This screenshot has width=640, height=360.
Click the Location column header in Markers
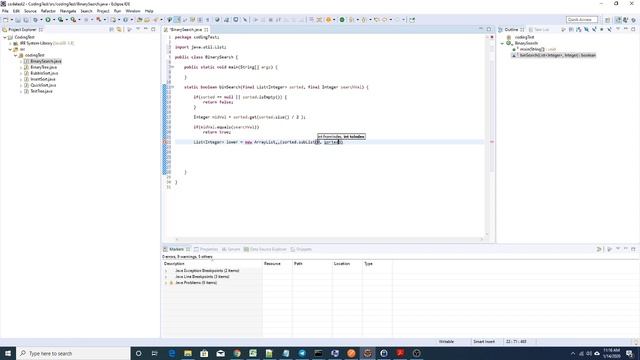point(347,264)
